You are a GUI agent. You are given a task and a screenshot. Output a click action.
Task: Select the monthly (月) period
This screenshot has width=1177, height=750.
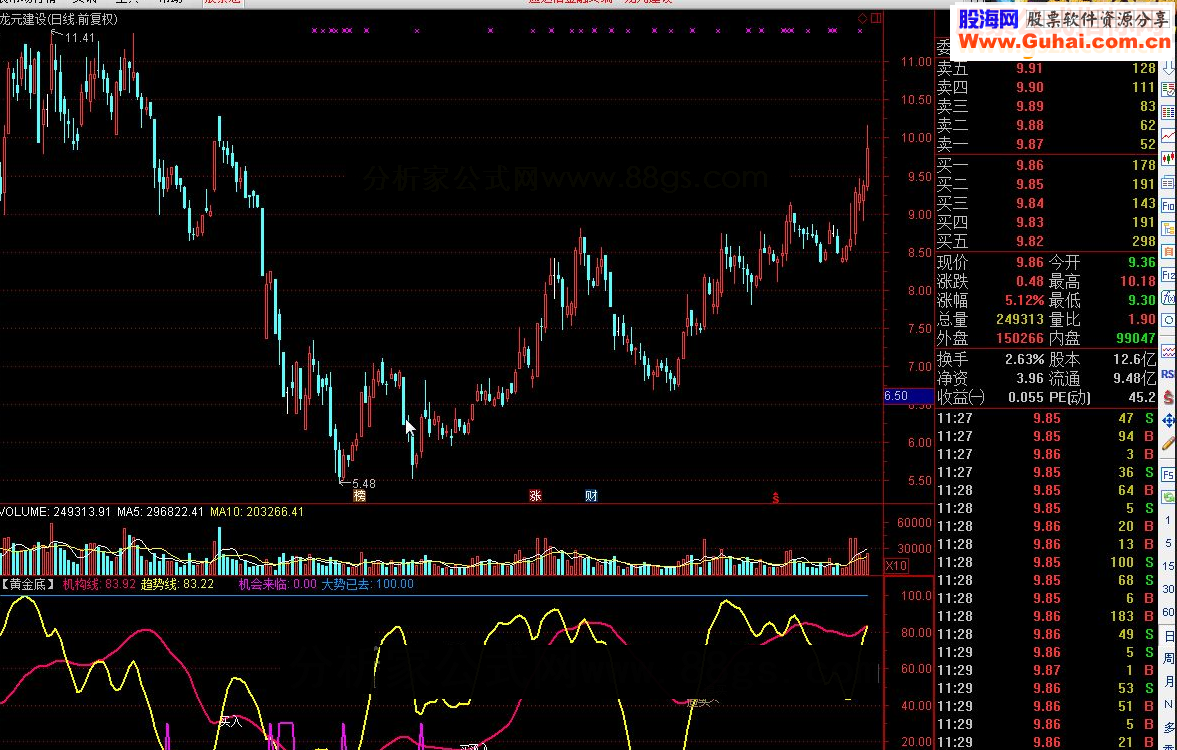click(1169, 682)
